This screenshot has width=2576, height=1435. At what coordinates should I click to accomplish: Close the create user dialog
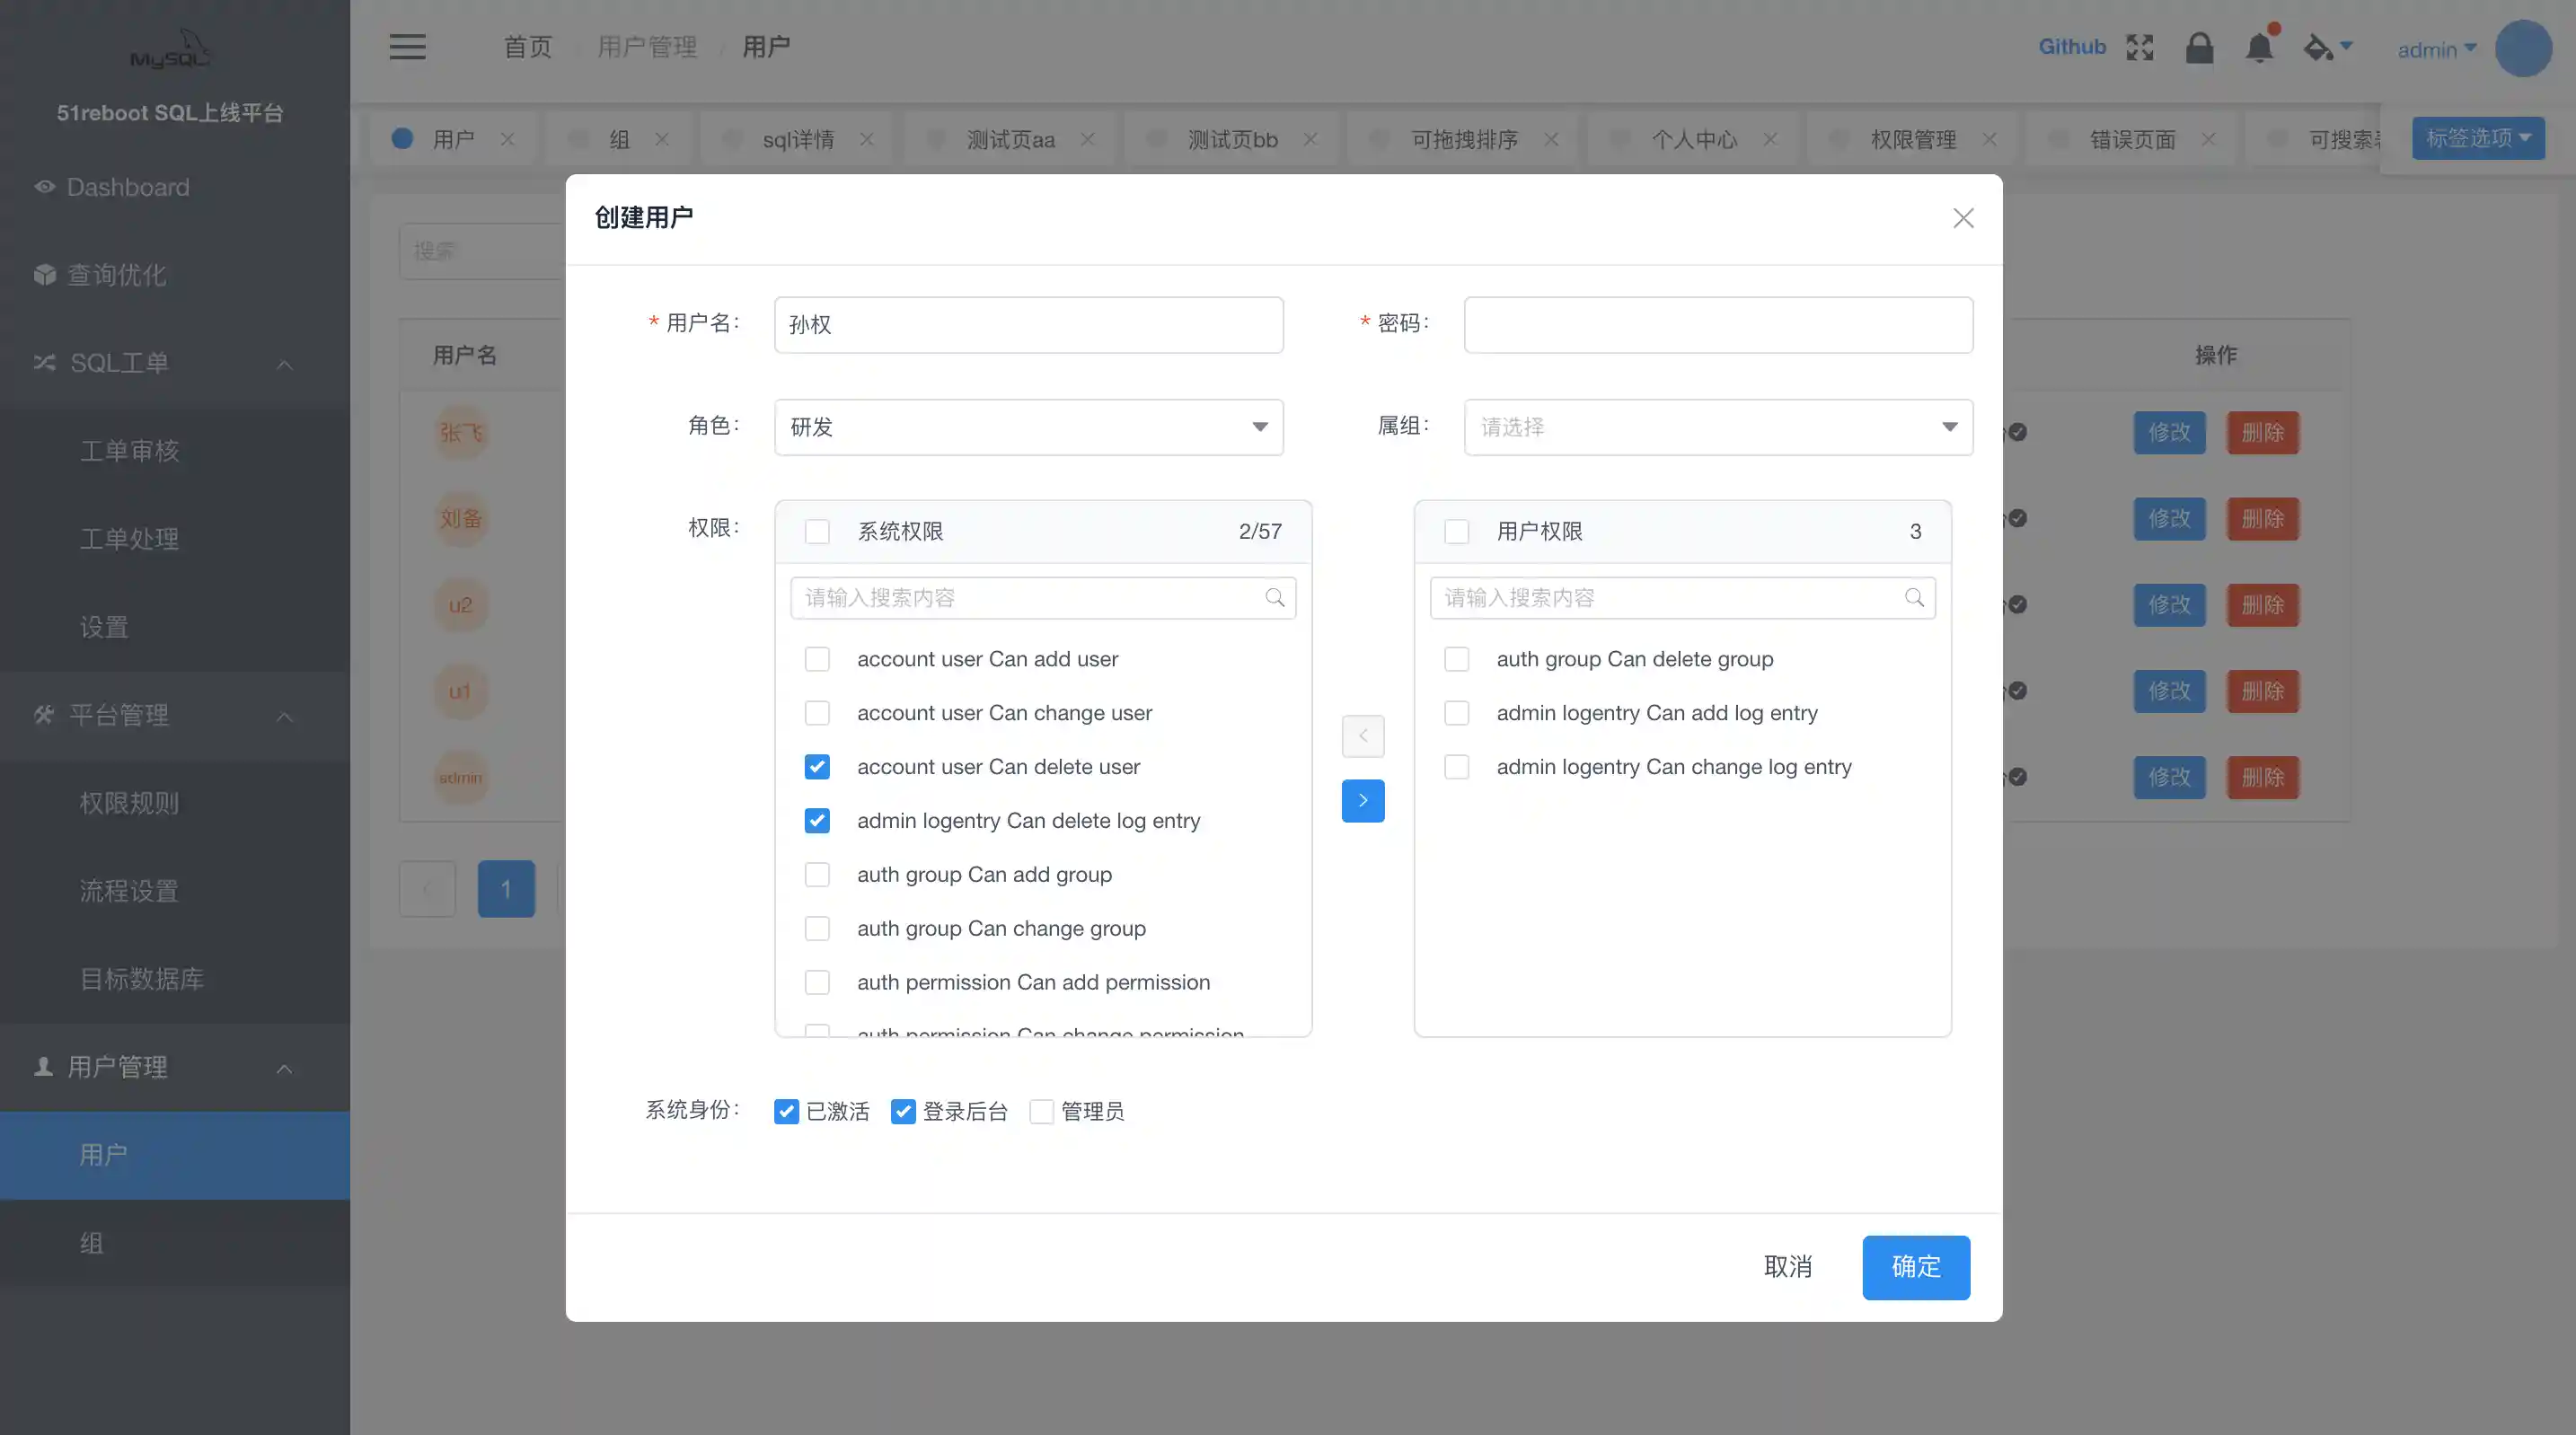coord(1963,218)
